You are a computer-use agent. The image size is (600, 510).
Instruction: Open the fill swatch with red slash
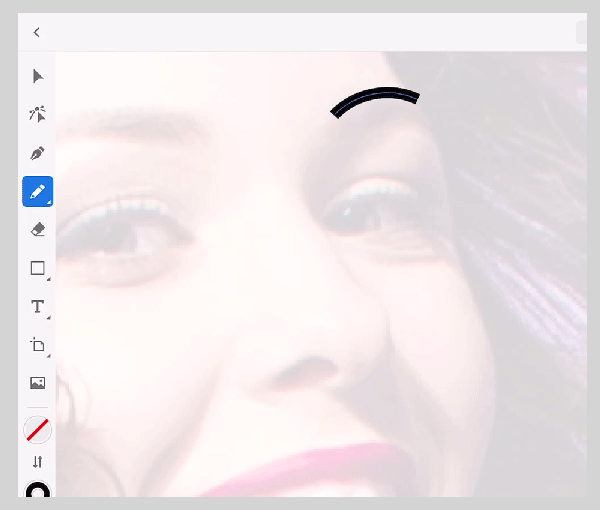[38, 430]
